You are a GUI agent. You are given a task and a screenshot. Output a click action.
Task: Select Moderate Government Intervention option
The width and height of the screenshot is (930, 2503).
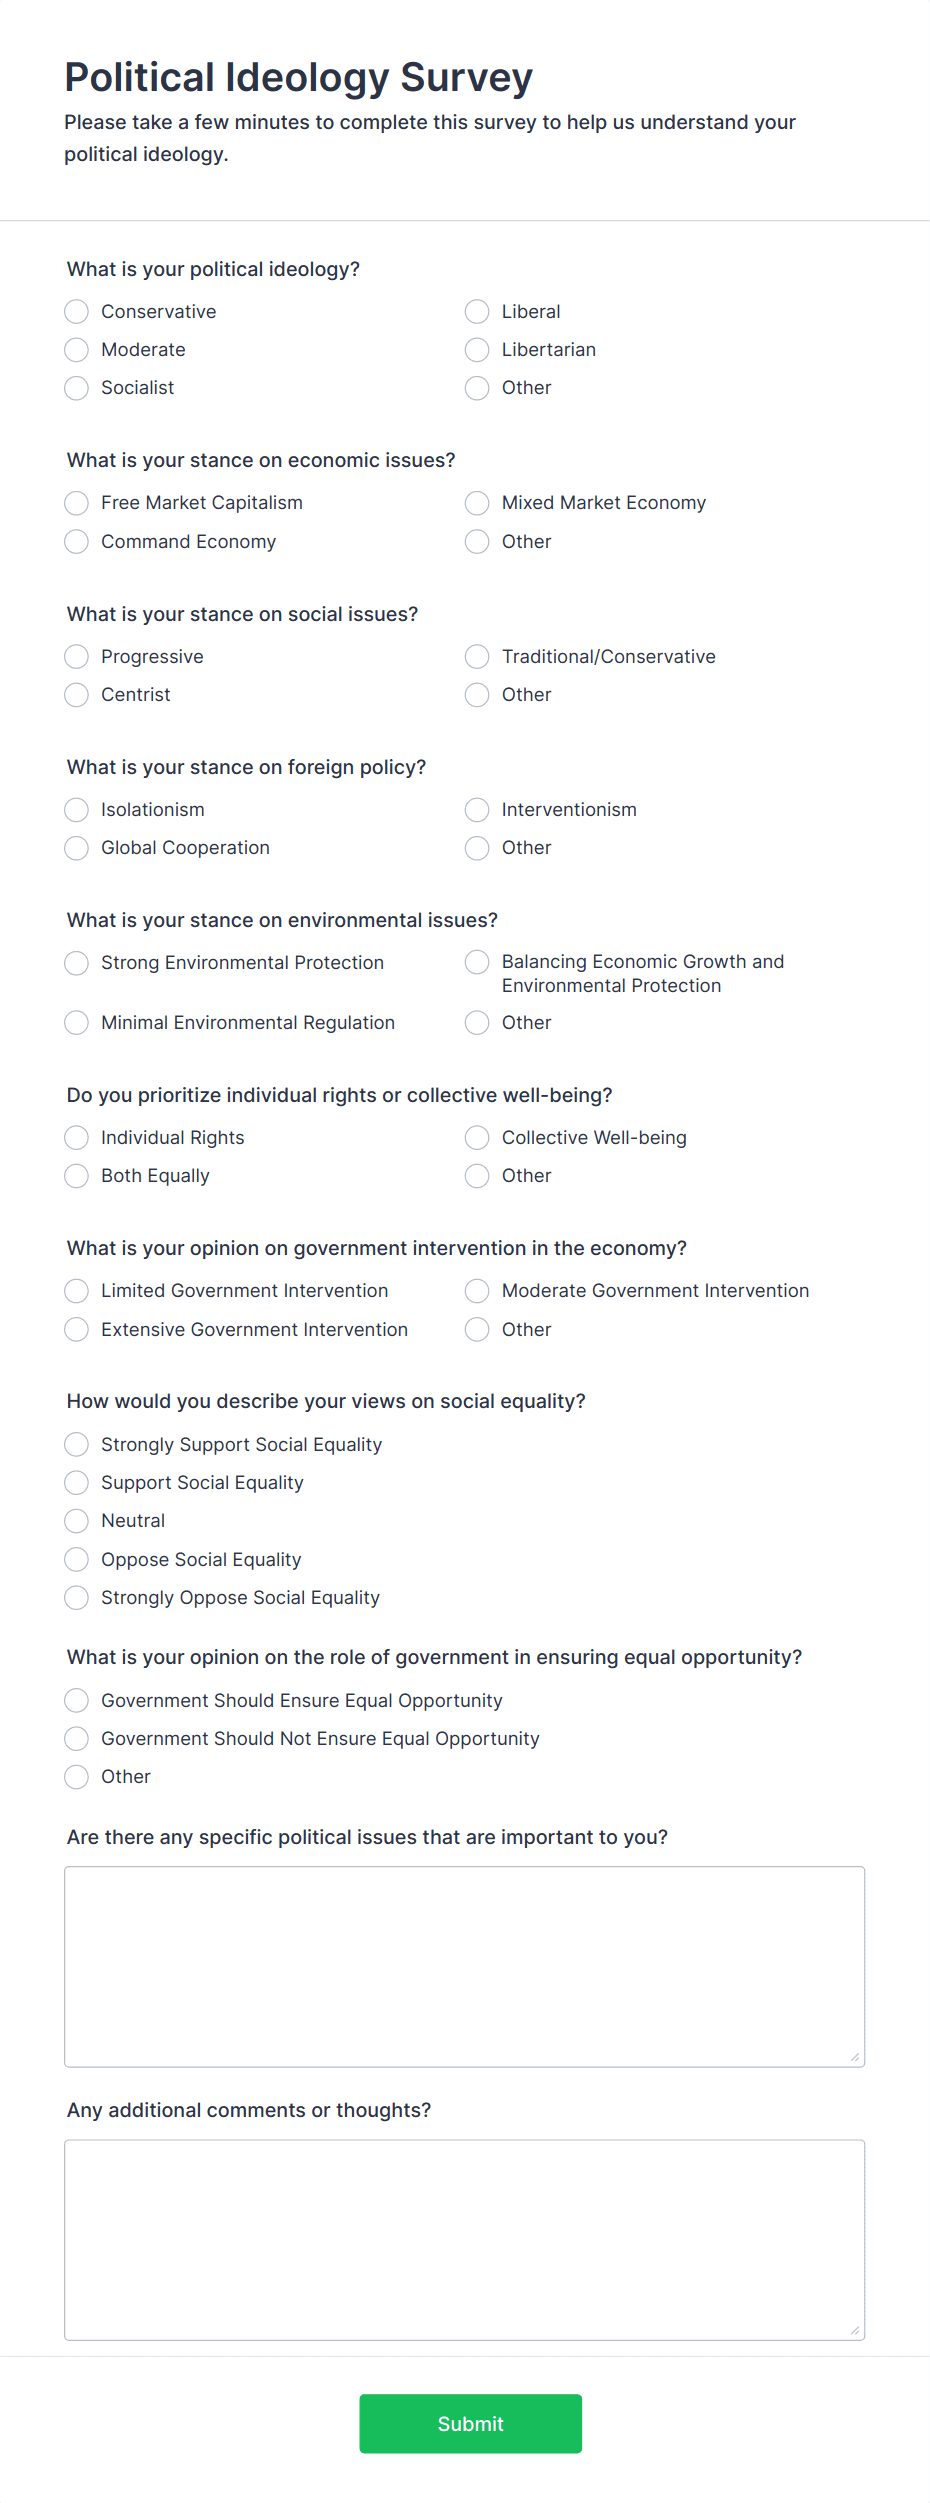477,1291
